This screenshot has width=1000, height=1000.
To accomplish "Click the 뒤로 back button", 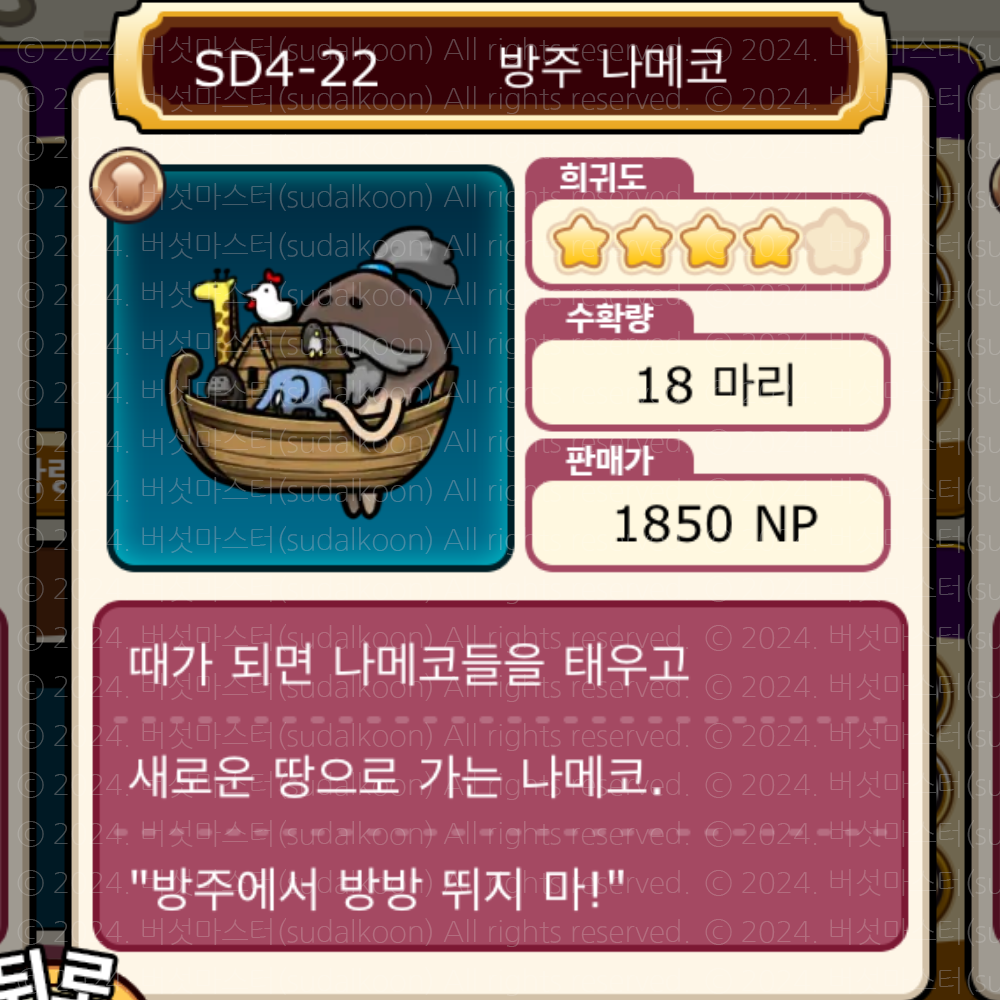I will point(57,974).
